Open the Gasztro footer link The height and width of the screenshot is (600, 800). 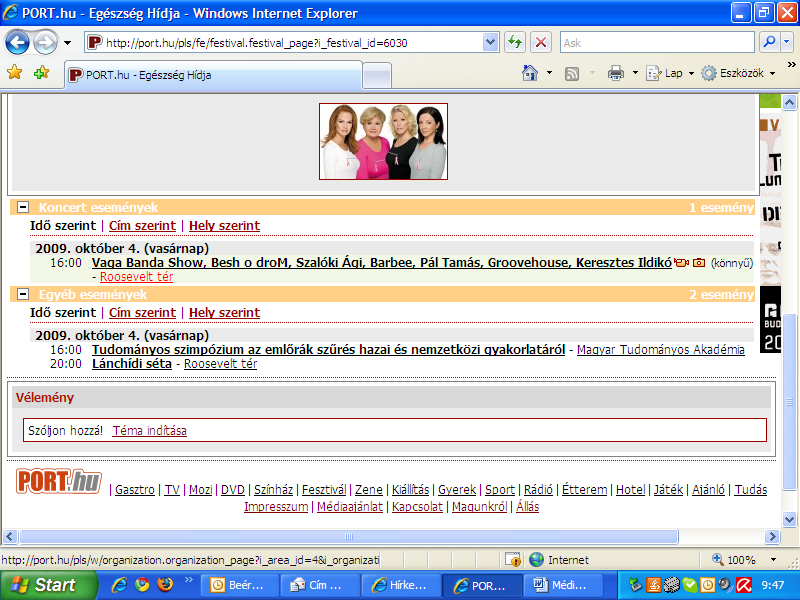[135, 490]
